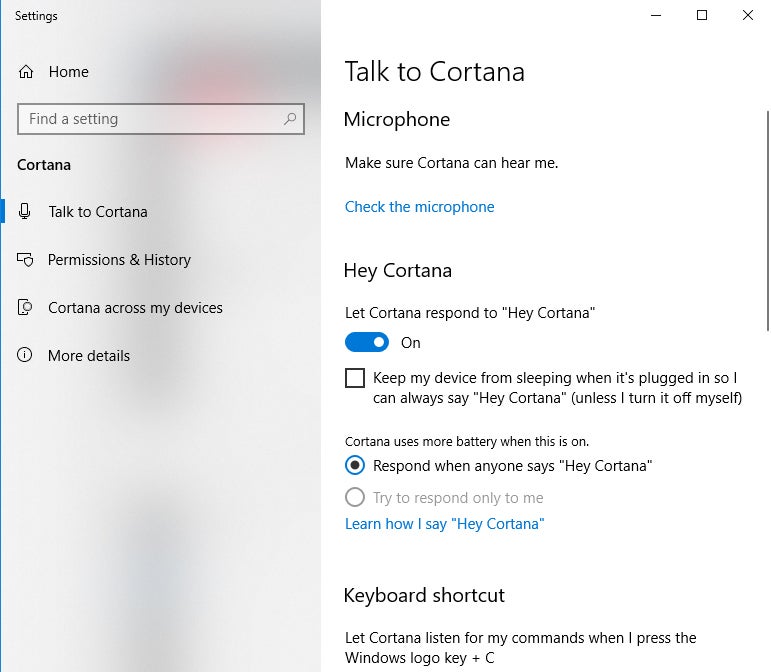Click the Permissions & History shield icon

coord(25,260)
